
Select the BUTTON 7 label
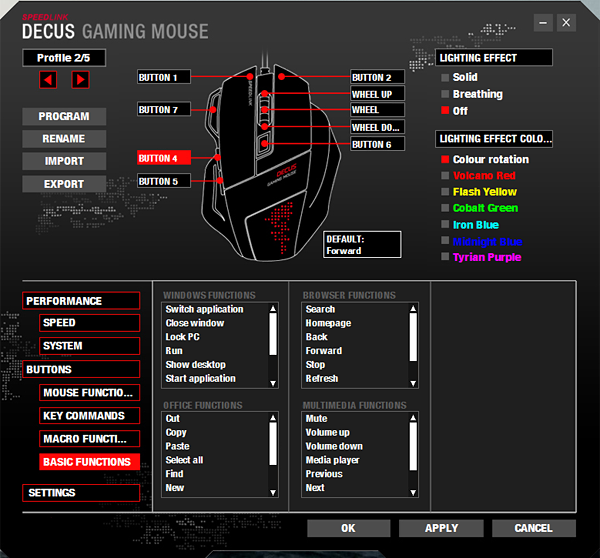tap(164, 110)
